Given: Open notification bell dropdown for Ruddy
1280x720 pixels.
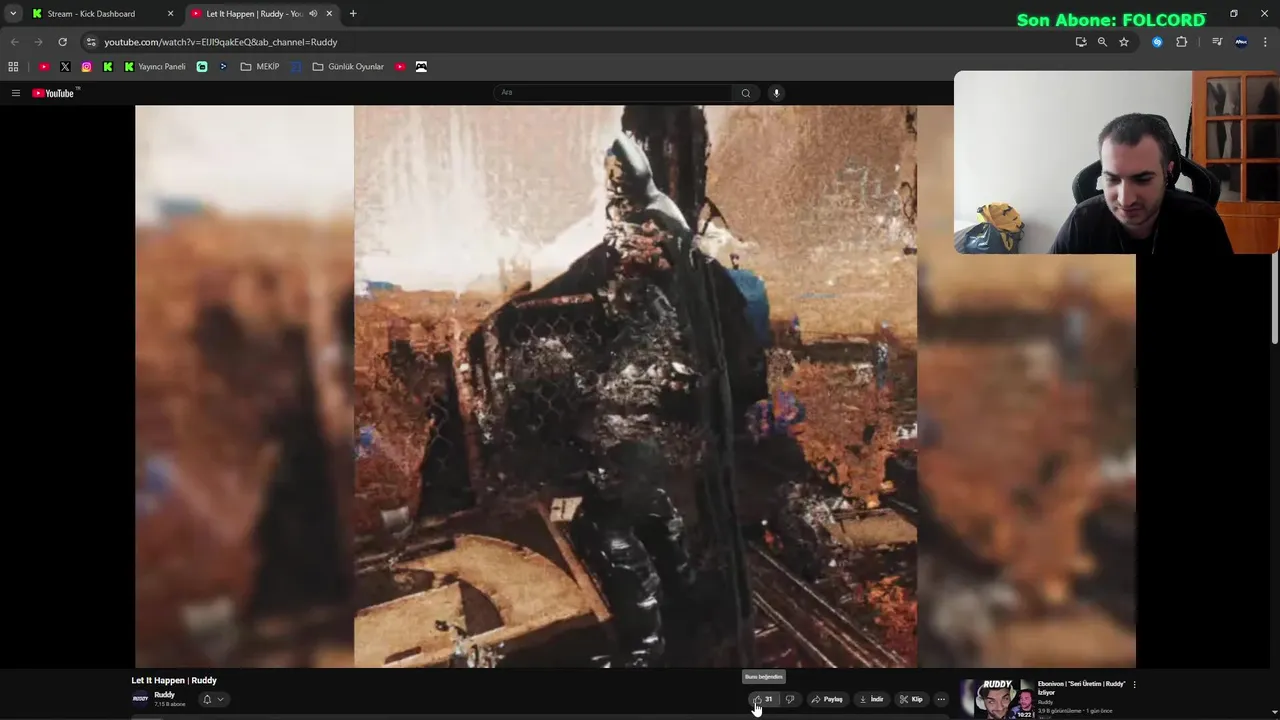Looking at the screenshot, I should [x=213, y=699].
